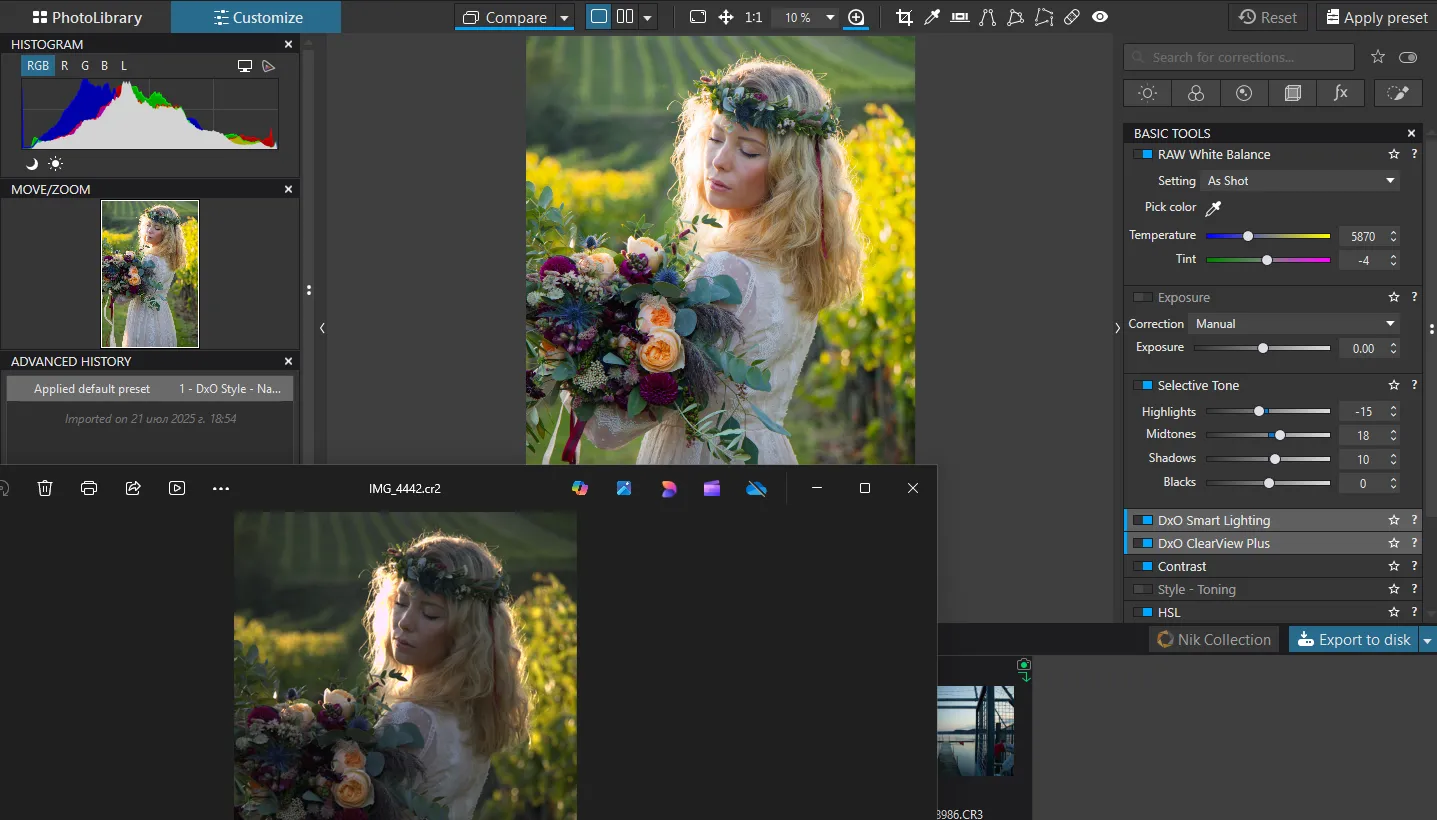Viewport: 1437px width, 820px height.
Task: Toggle the Contrast correction switch
Action: (x=1142, y=567)
